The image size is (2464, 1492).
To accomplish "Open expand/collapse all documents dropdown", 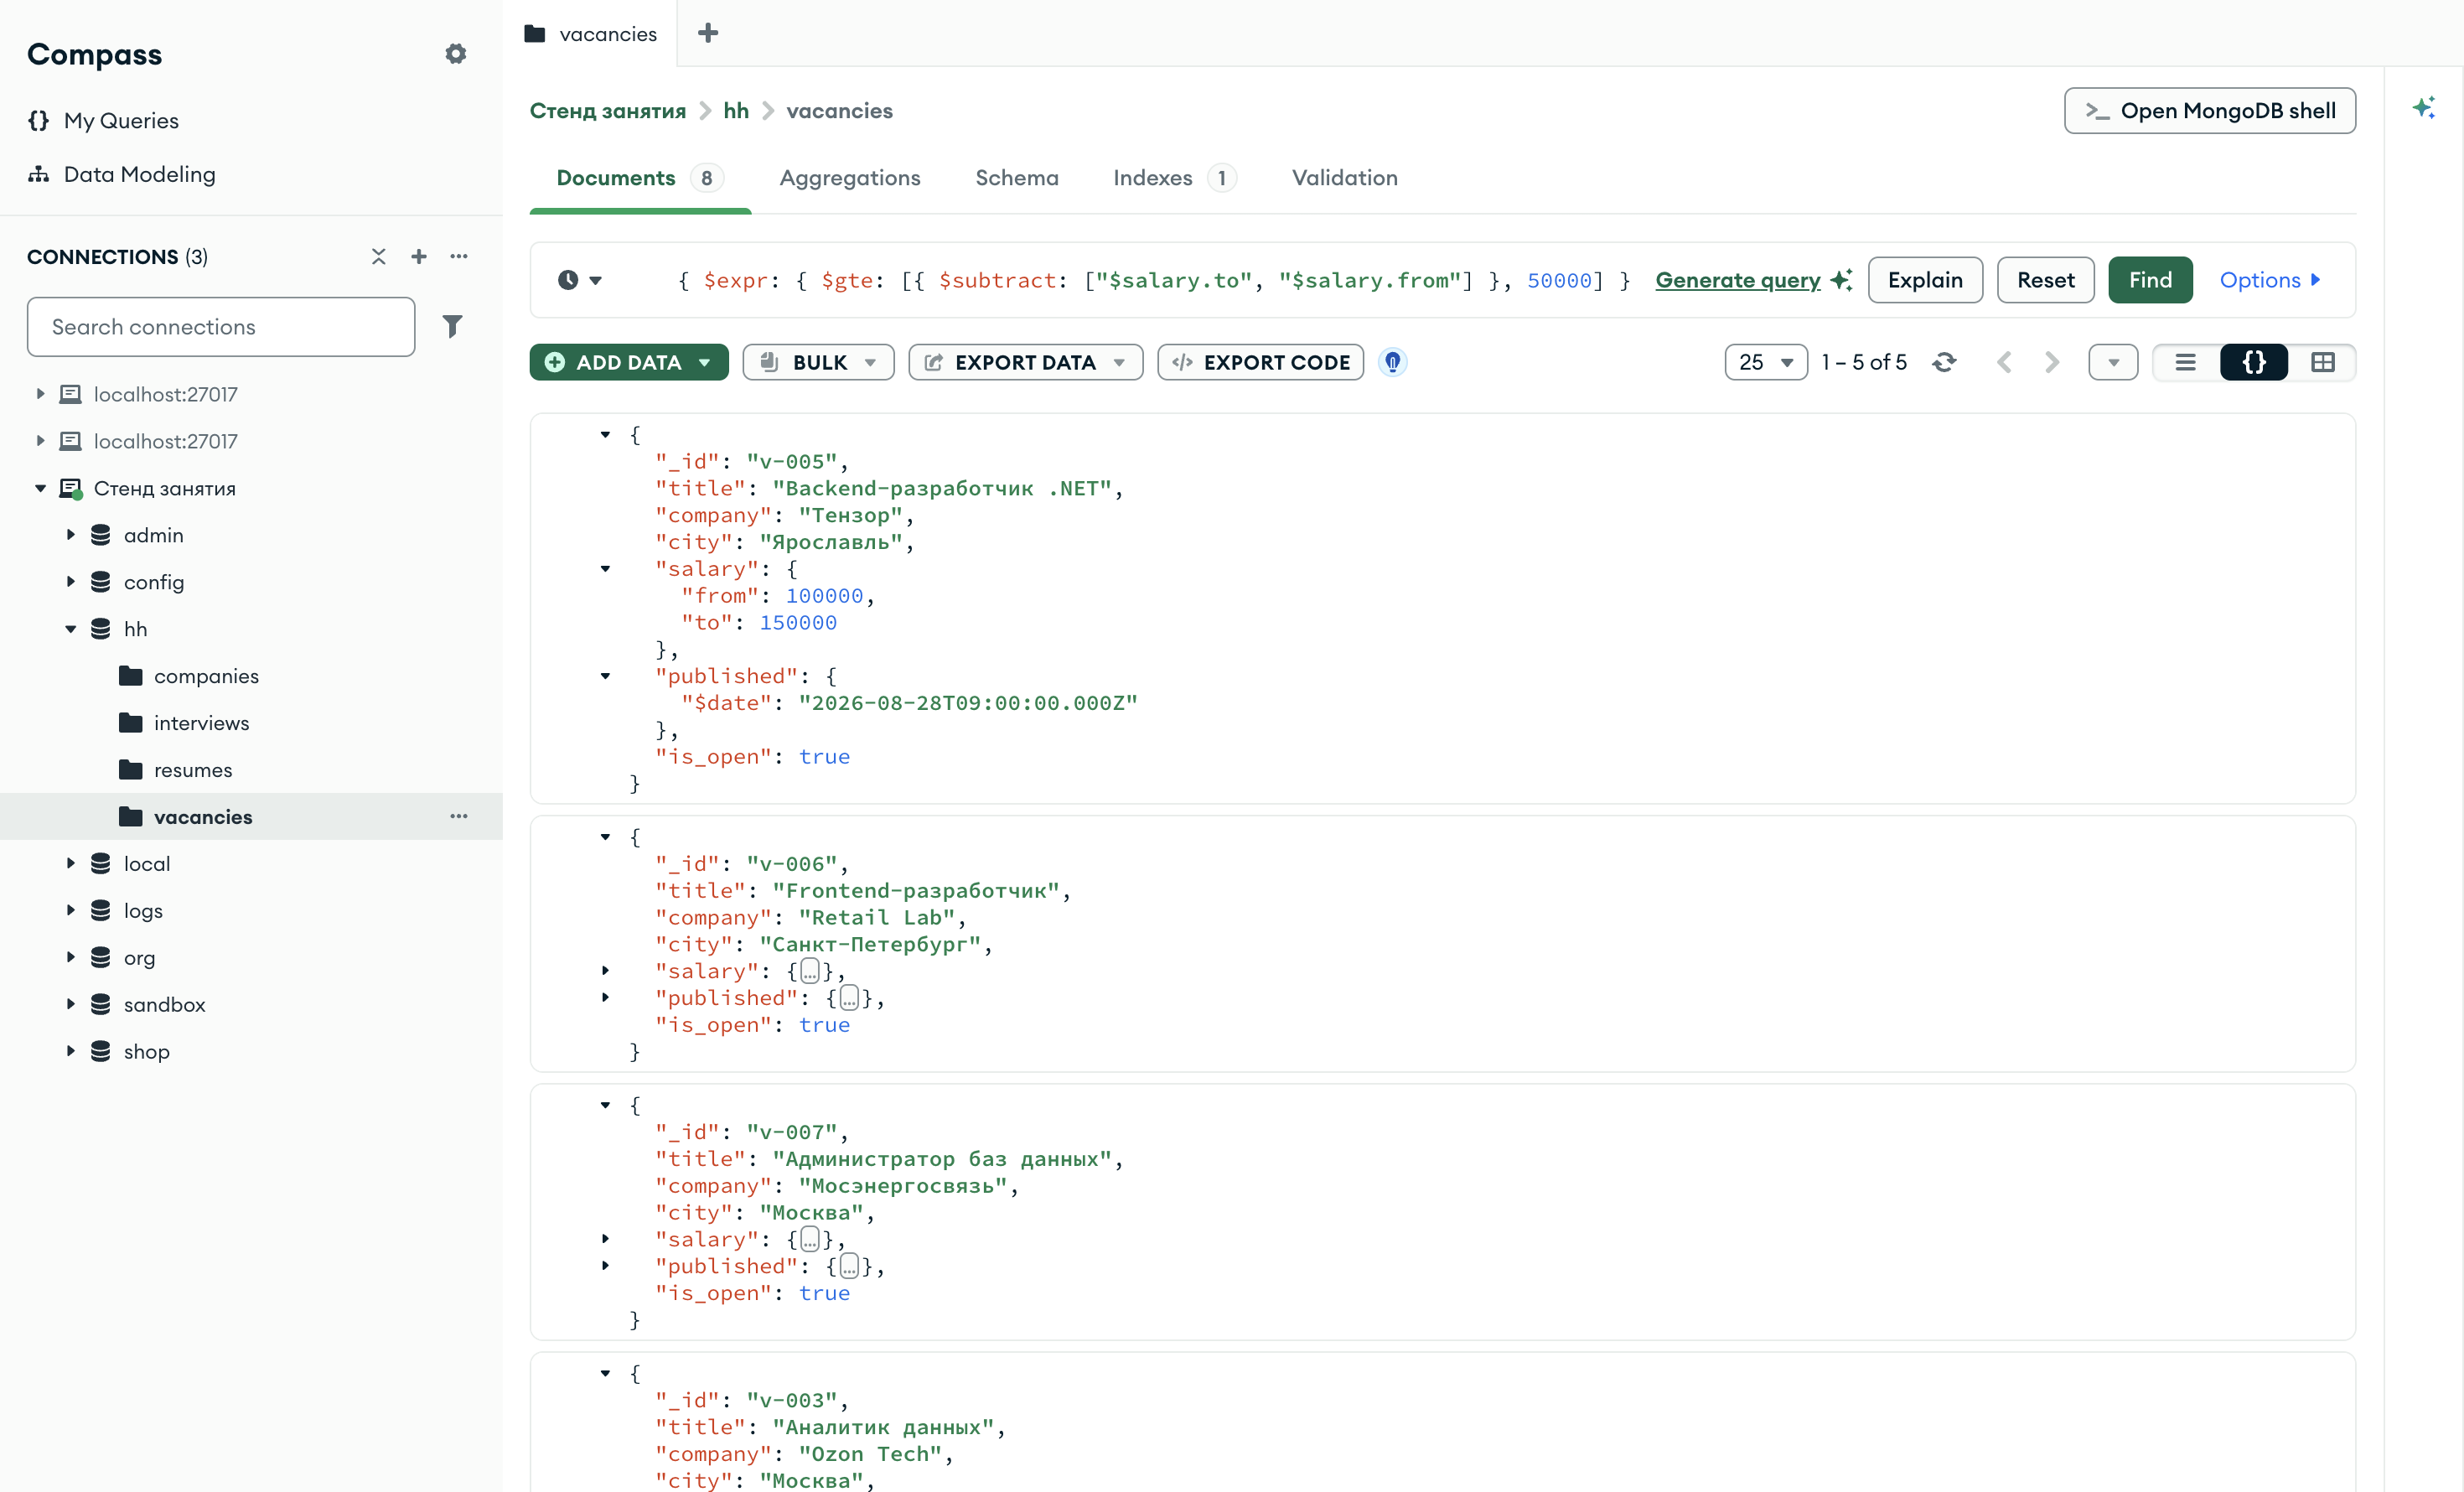I will (x=2113, y=362).
